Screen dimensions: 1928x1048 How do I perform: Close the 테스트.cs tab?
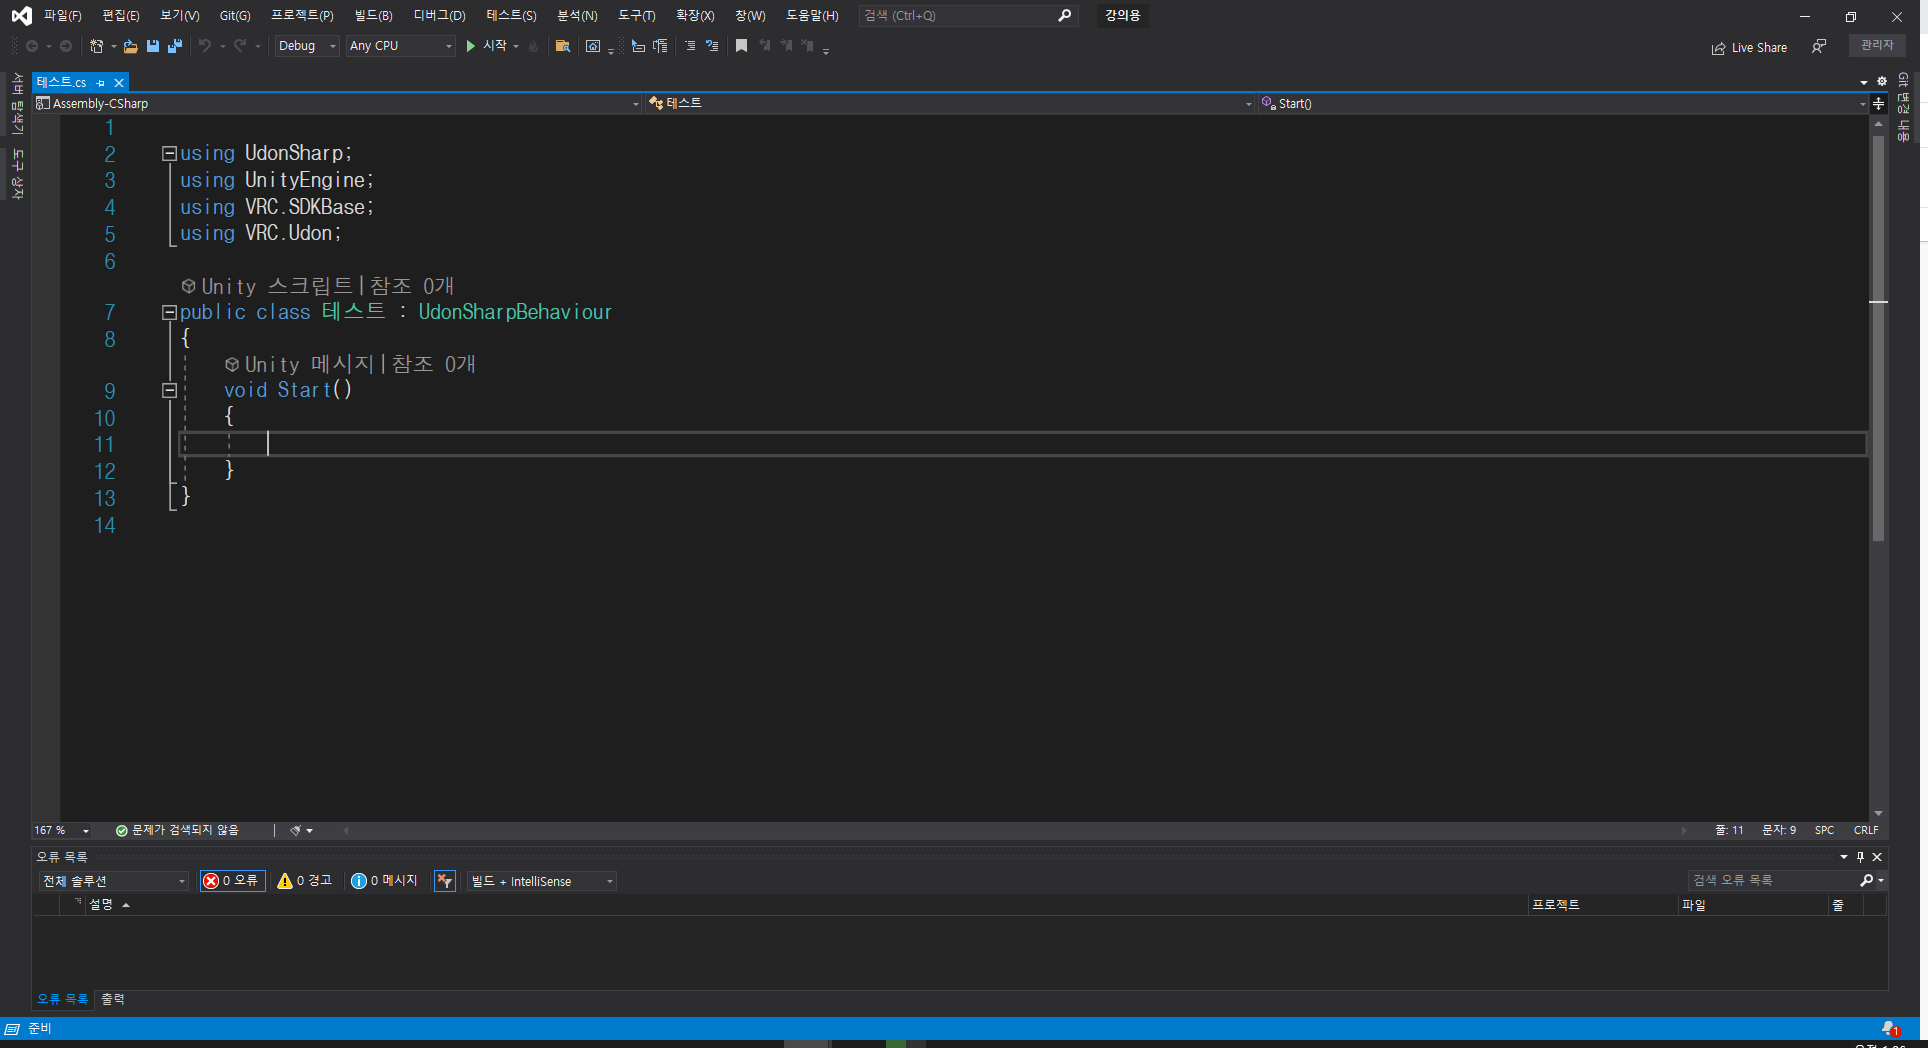pyautogui.click(x=119, y=83)
